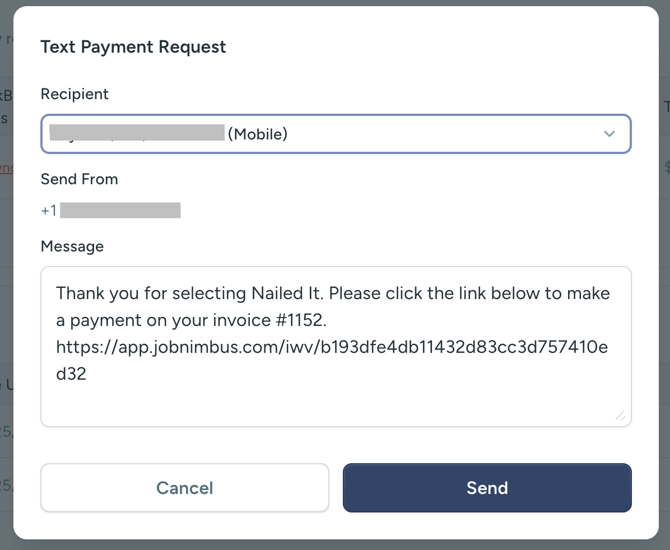Expand the Recipient dropdown chevron
The width and height of the screenshot is (670, 550).
[x=609, y=134]
